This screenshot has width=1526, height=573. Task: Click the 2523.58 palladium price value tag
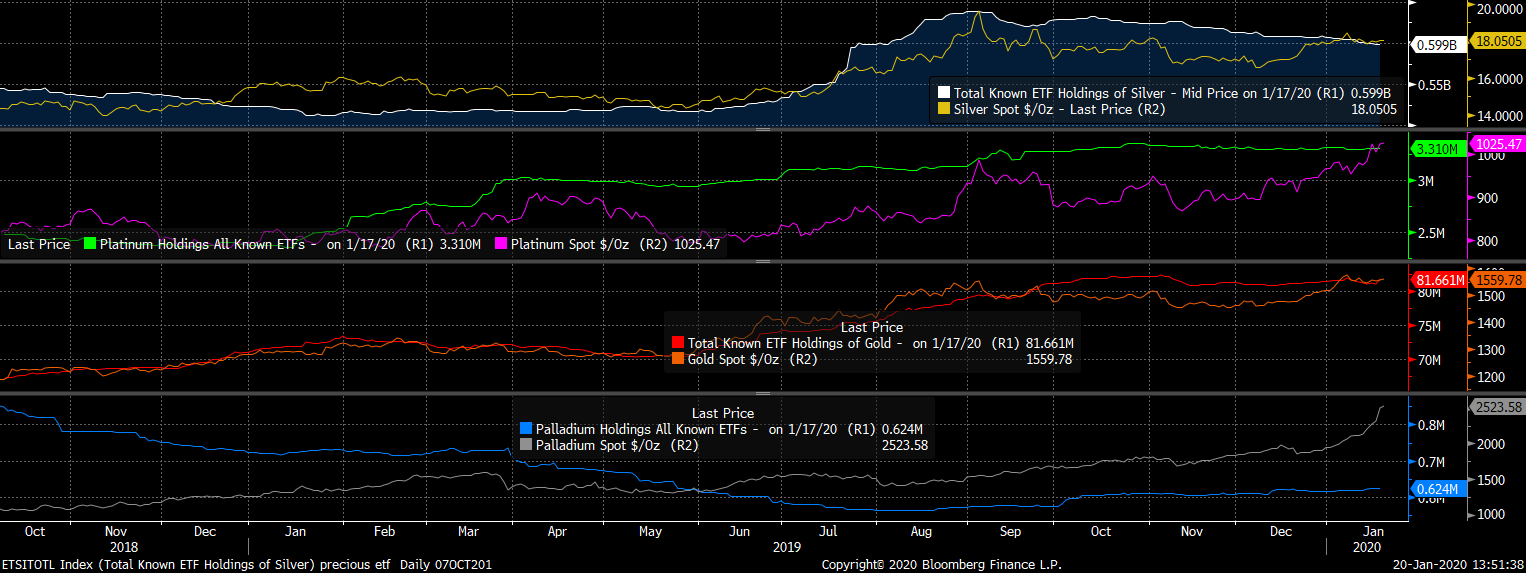point(1497,407)
